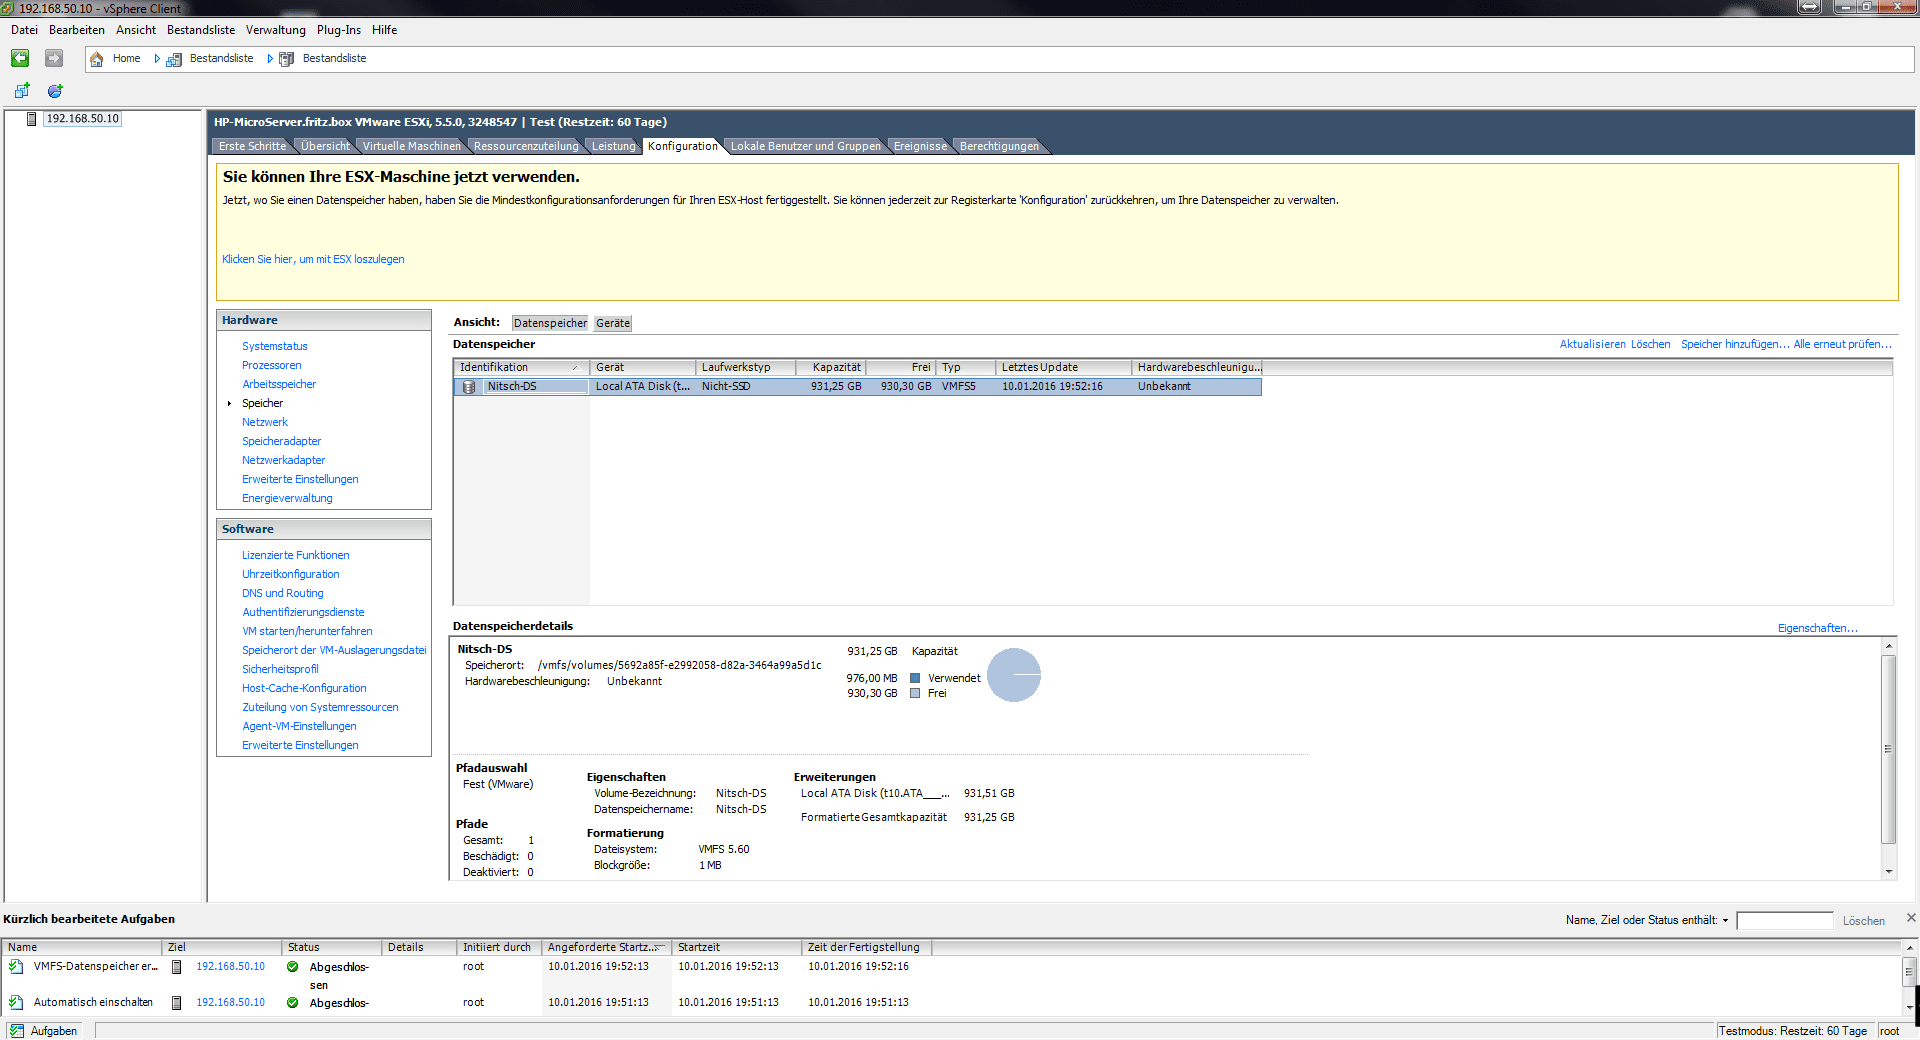1920x1040 pixels.
Task: Click the new virtual machine toolbar icon
Action: pos(22,91)
